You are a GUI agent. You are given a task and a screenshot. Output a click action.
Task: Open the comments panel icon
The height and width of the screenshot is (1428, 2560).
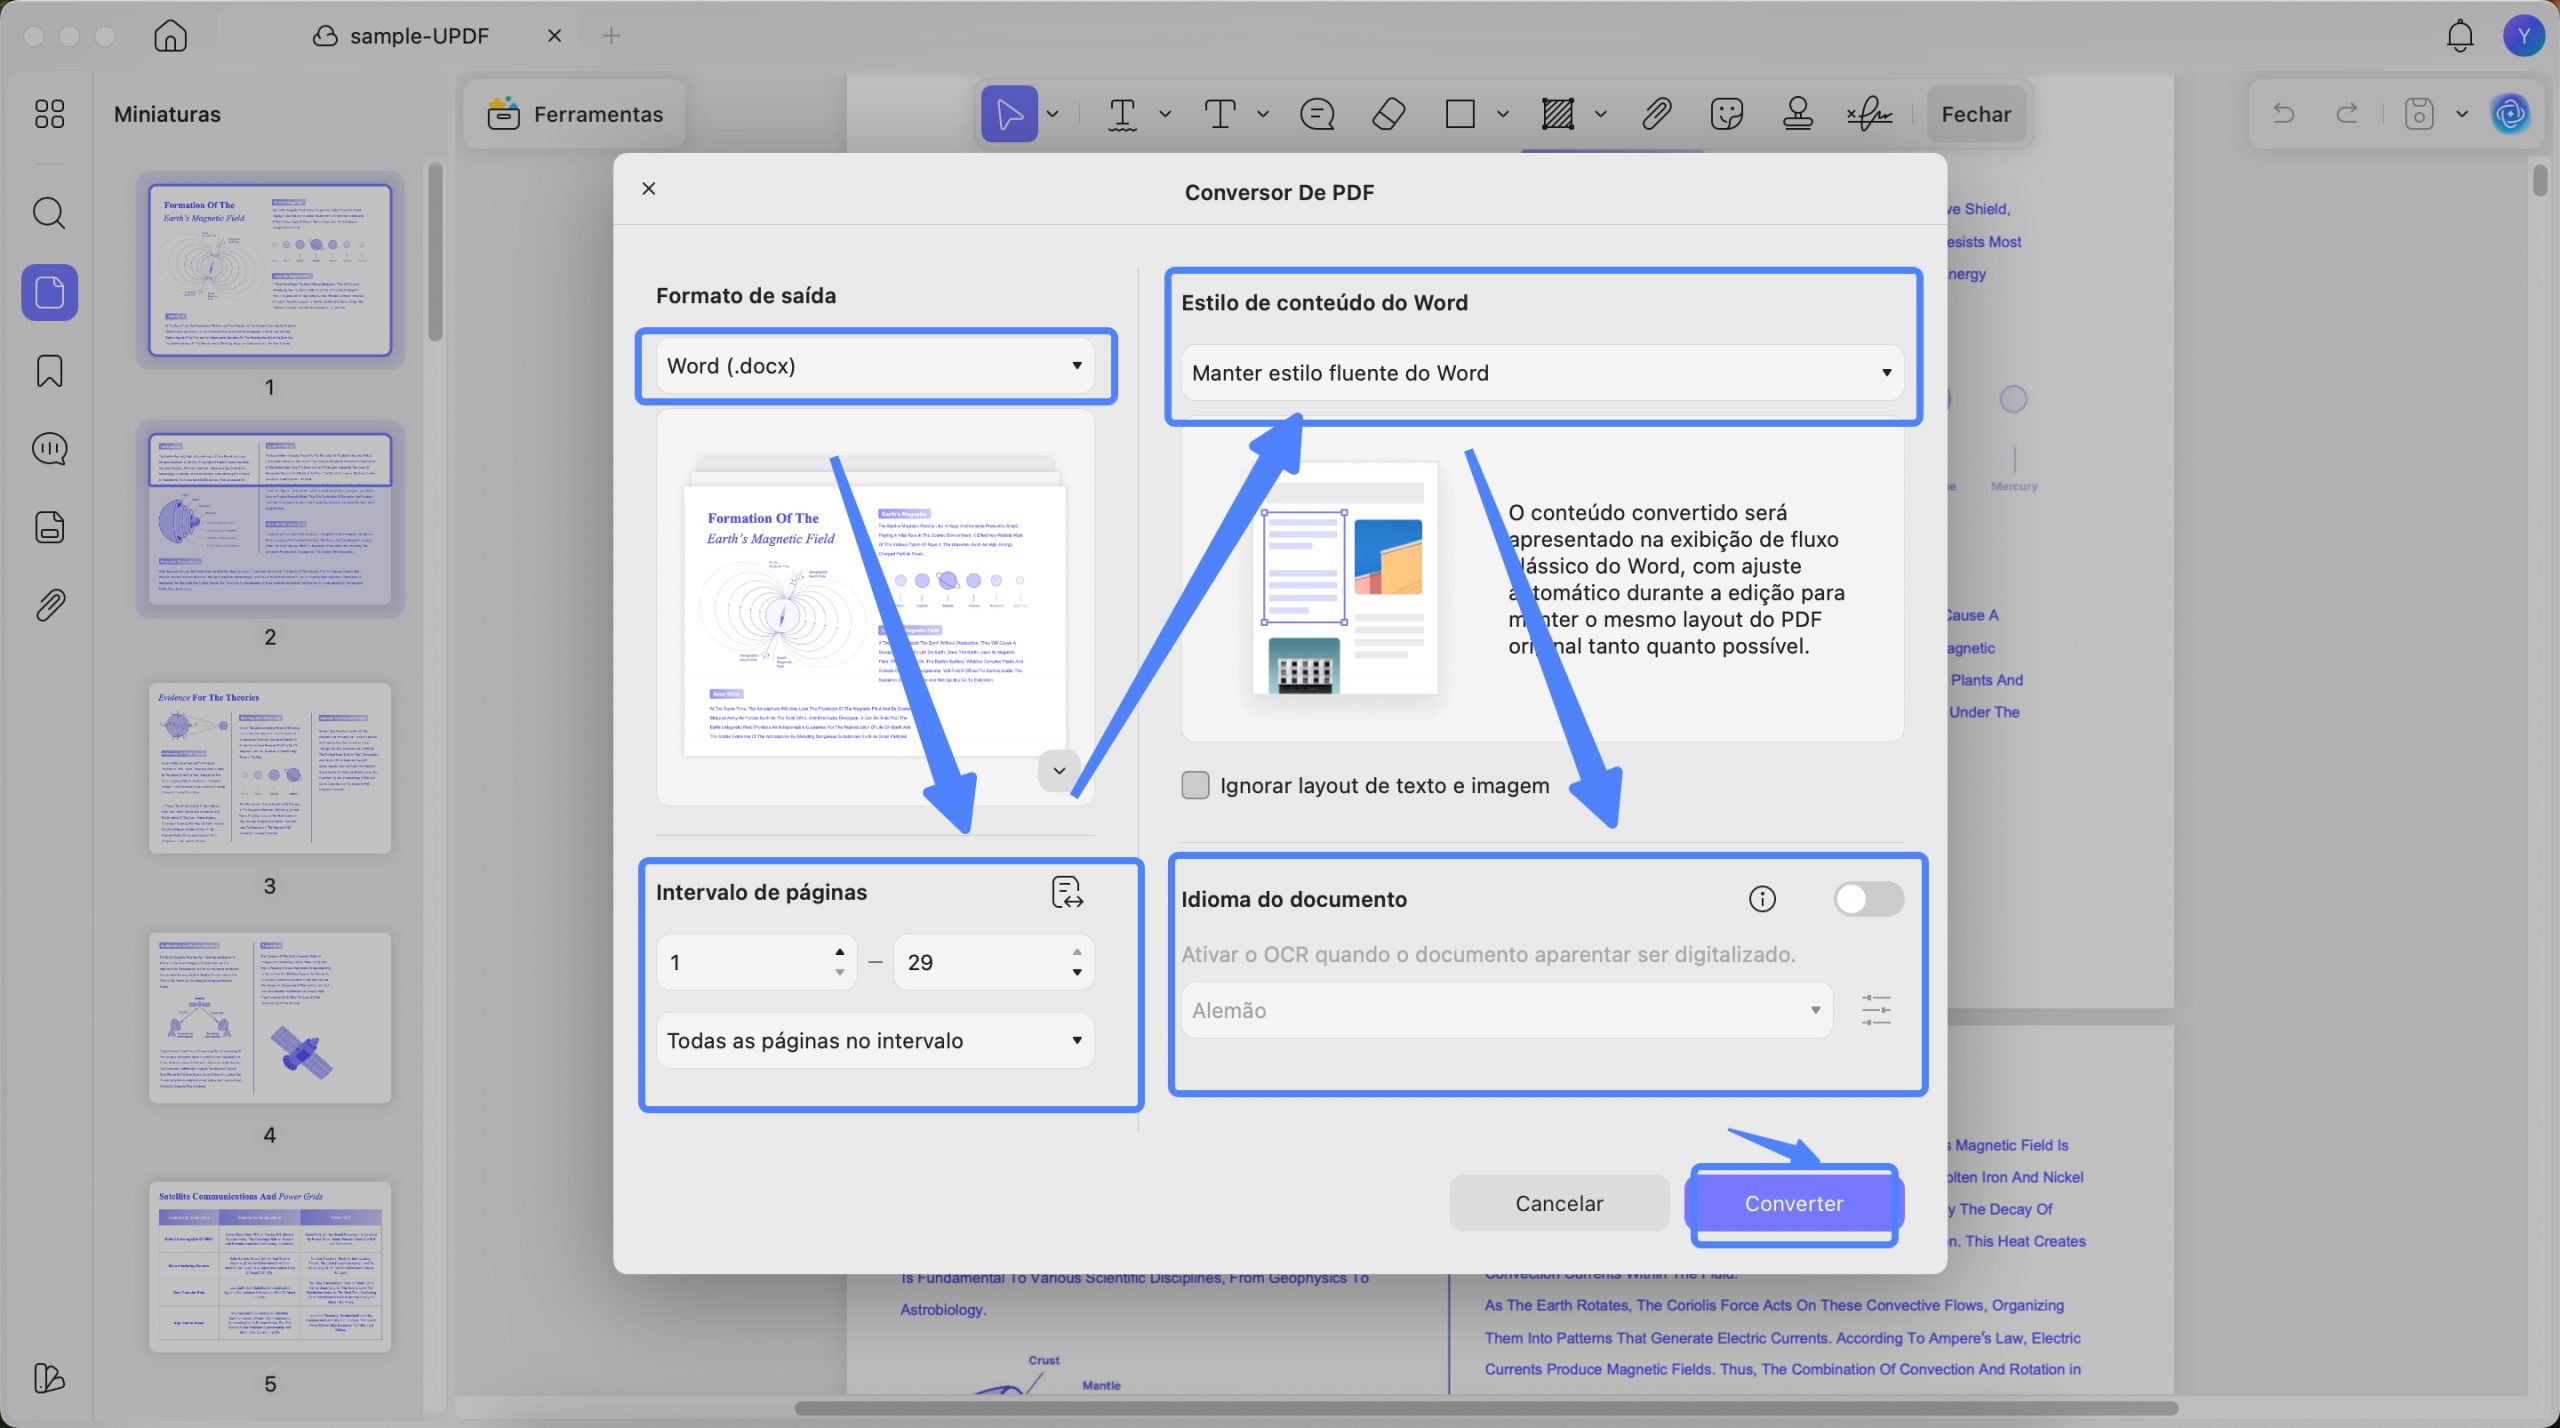[49, 449]
